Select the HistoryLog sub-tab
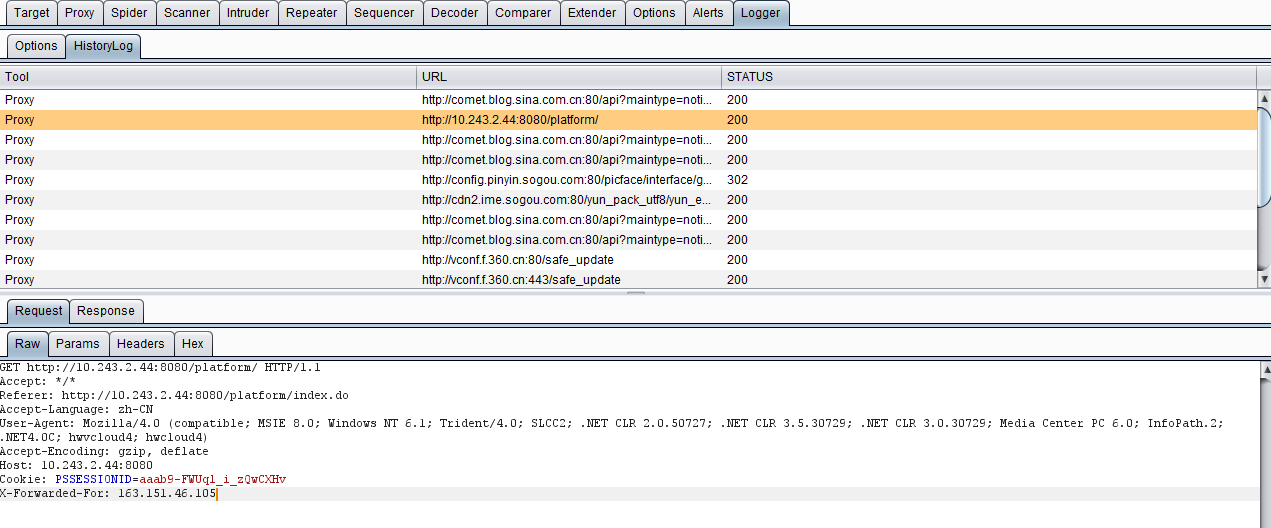 [x=103, y=46]
